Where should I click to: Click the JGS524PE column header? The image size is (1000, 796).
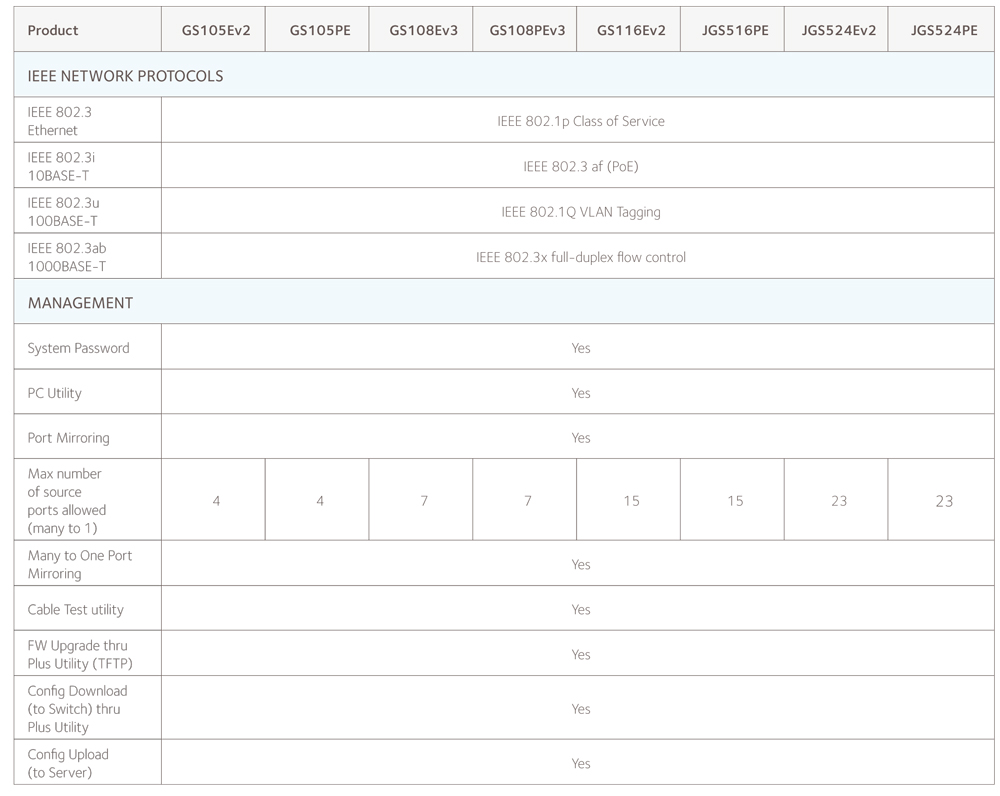click(x=943, y=30)
